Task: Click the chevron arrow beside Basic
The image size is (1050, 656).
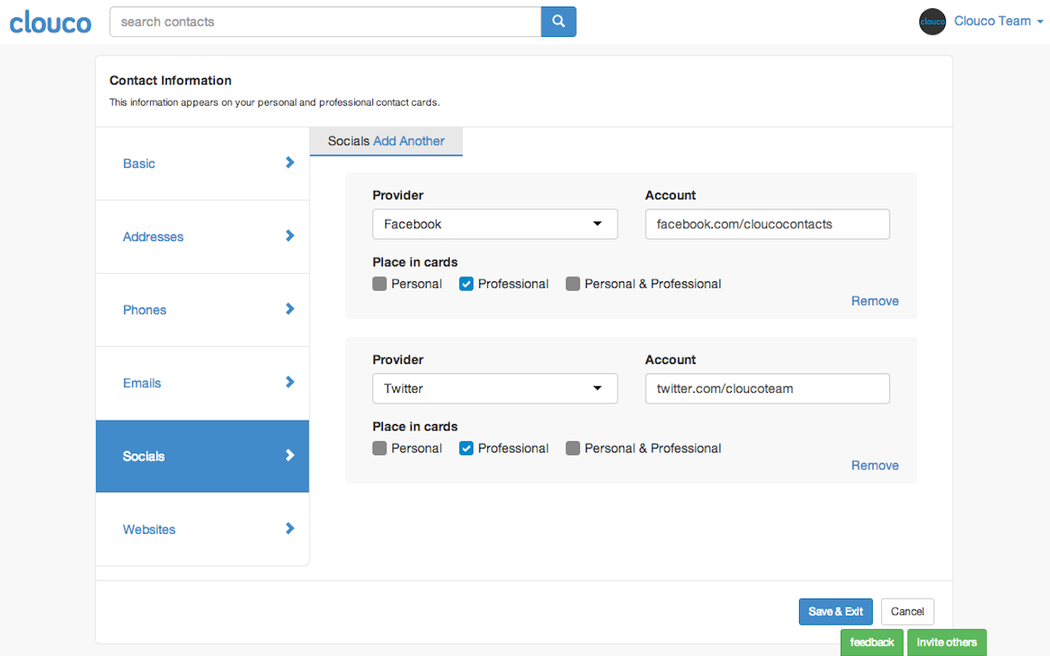Action: pos(290,162)
